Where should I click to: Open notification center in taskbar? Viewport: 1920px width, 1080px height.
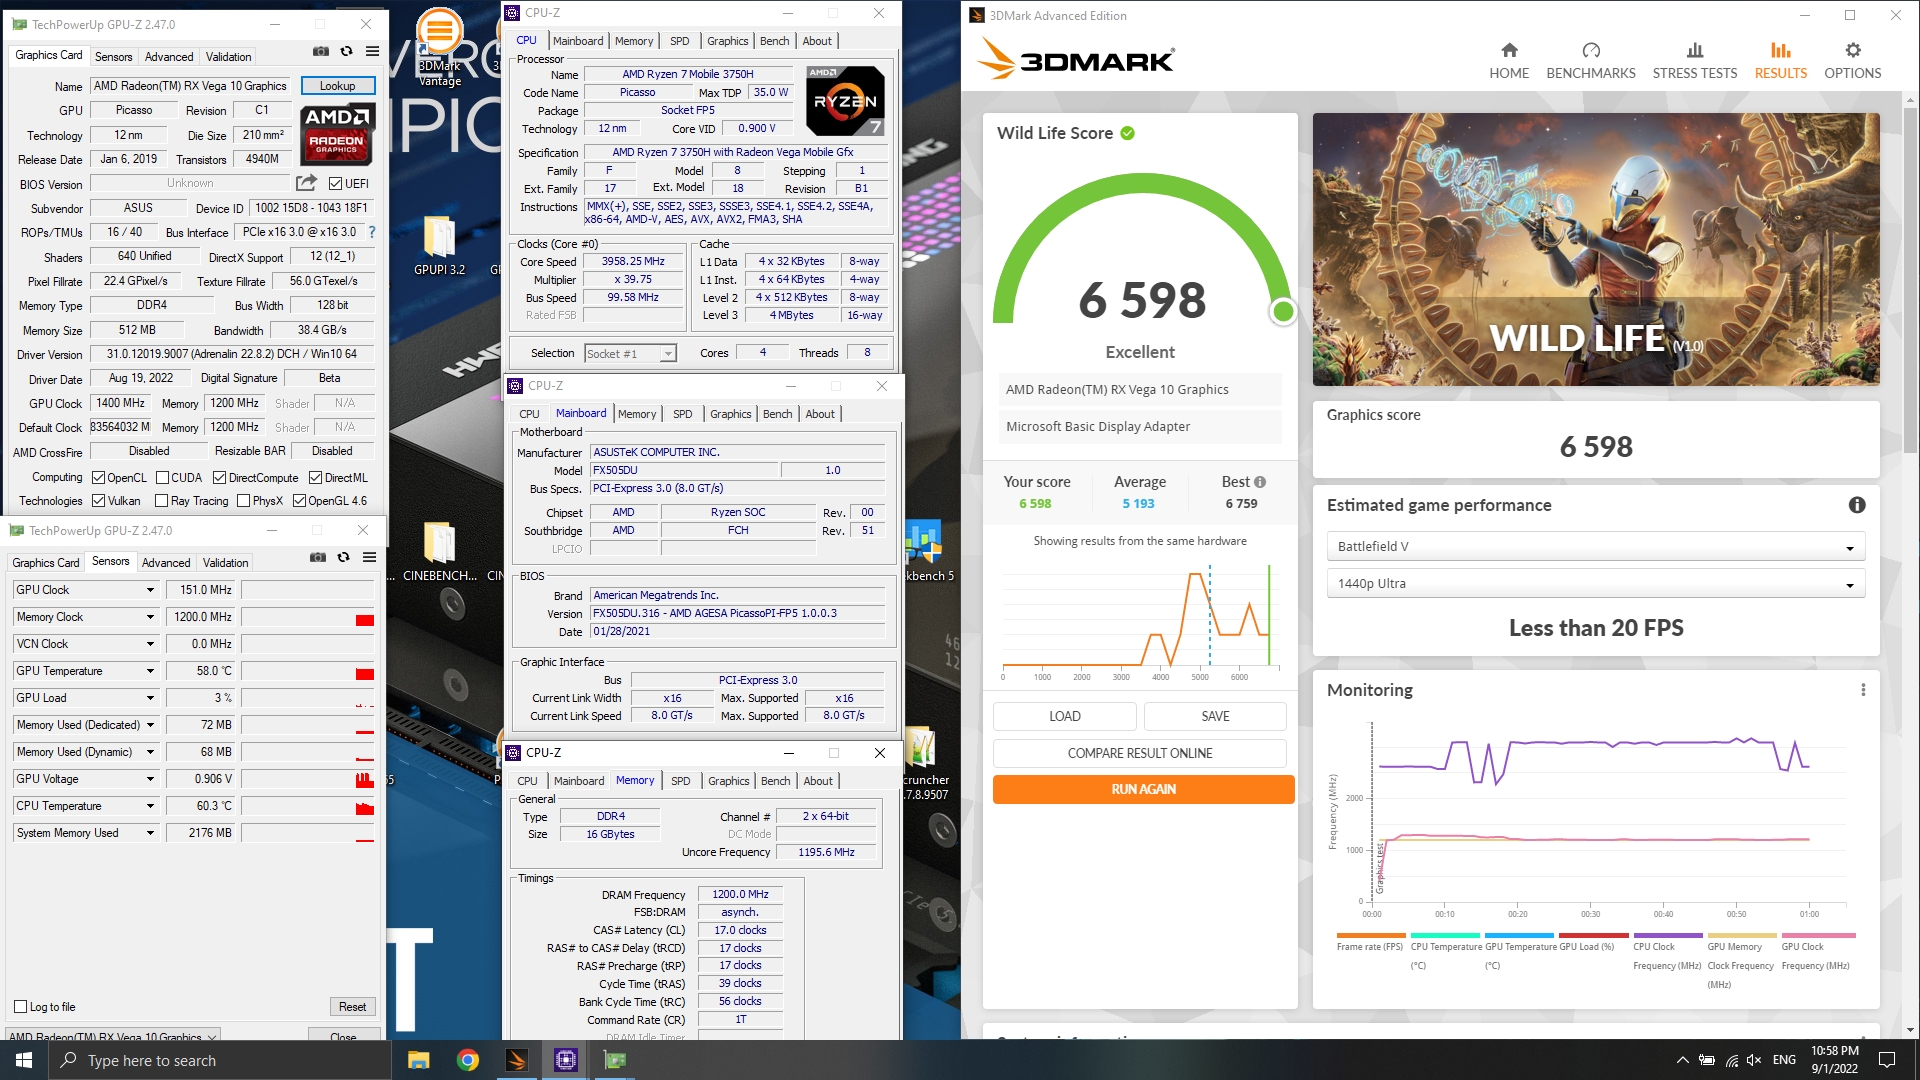(1887, 1060)
